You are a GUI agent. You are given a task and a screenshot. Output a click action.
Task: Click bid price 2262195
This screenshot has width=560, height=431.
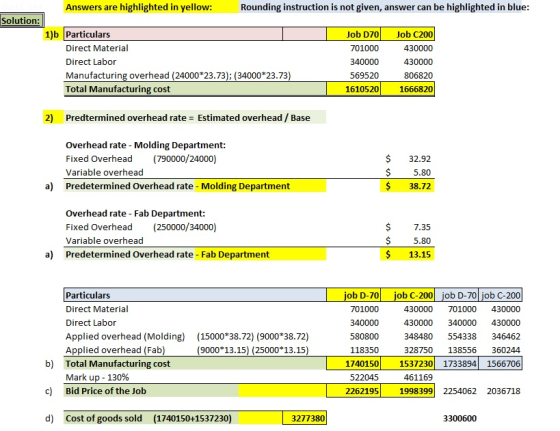point(354,391)
